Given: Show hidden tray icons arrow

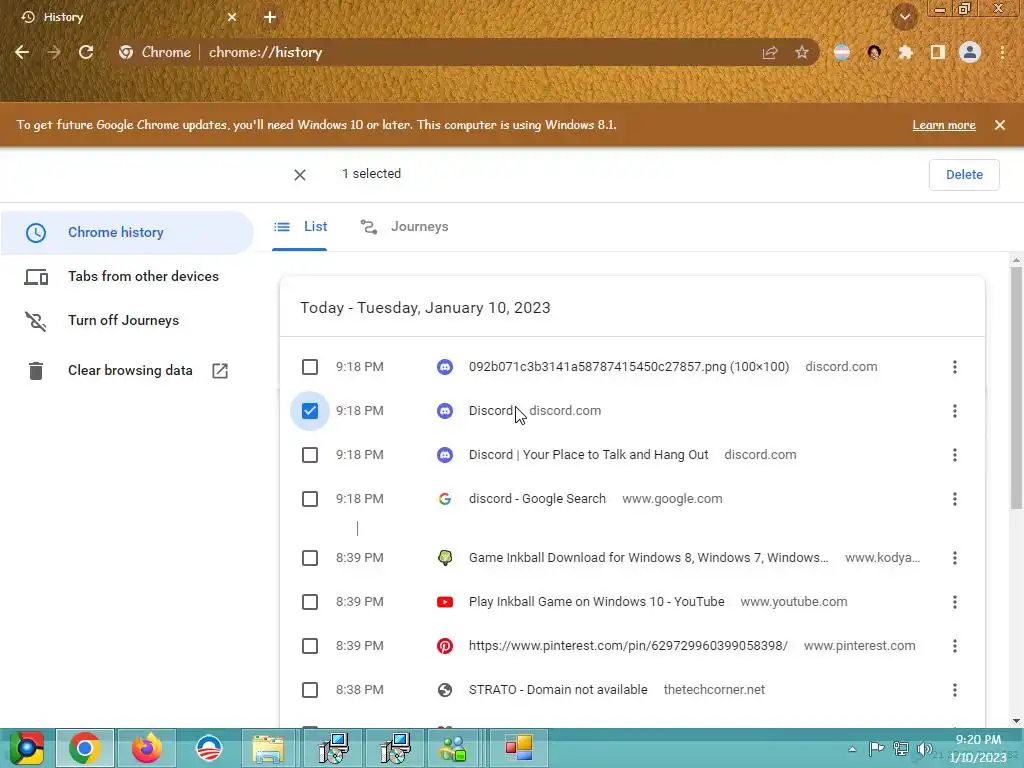Looking at the screenshot, I should [x=852, y=749].
